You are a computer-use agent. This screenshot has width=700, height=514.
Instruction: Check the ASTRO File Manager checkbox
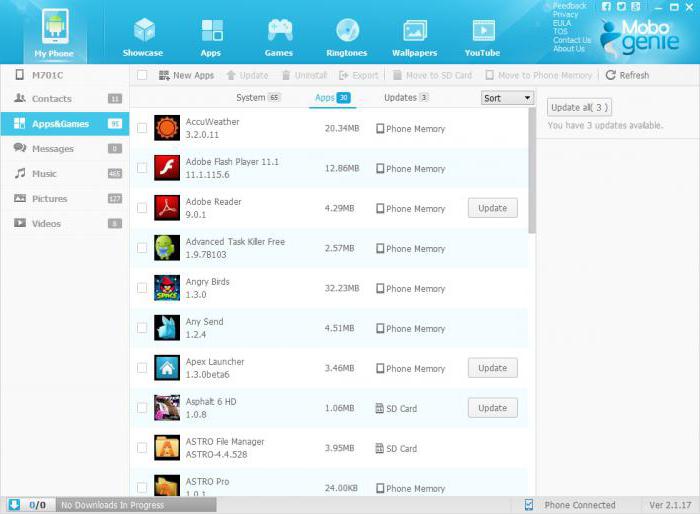pyautogui.click(x=142, y=448)
